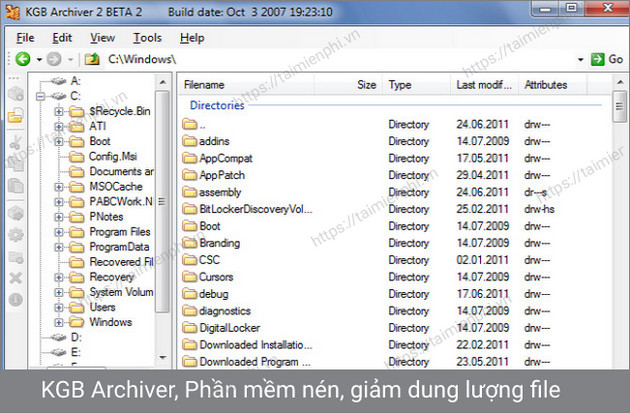This screenshot has width=630, height=413.
Task: Expand the Windows tree node
Action: 59,322
